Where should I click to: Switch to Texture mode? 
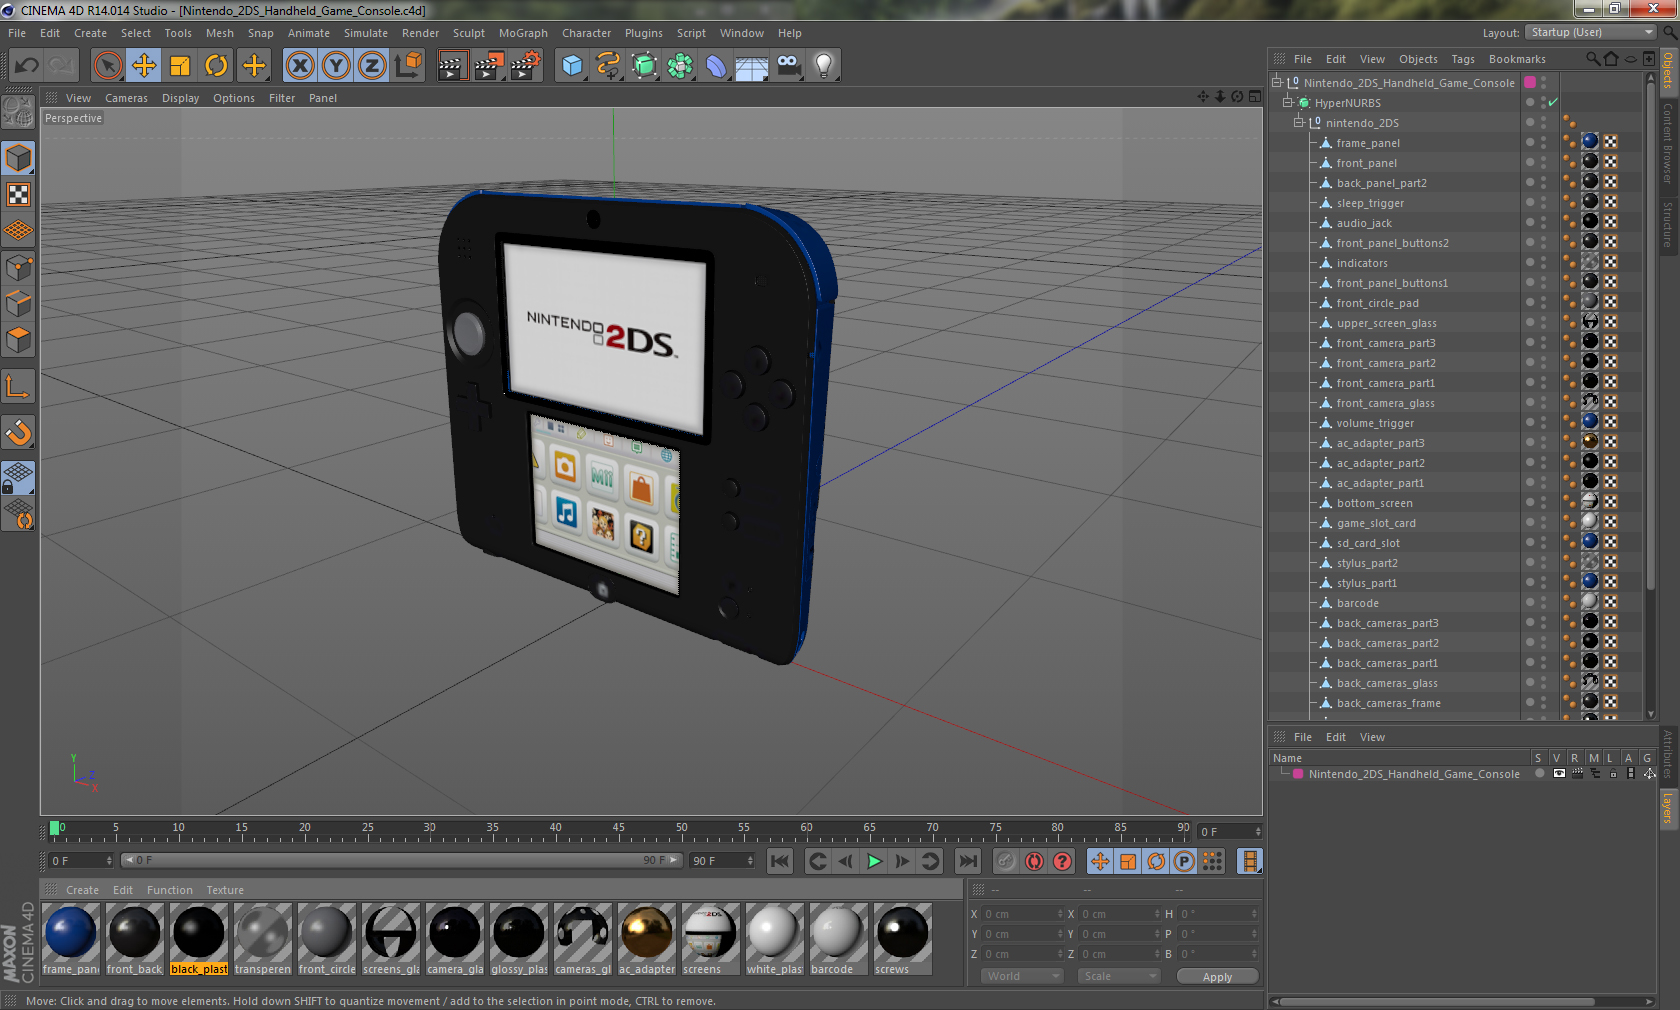click(18, 194)
